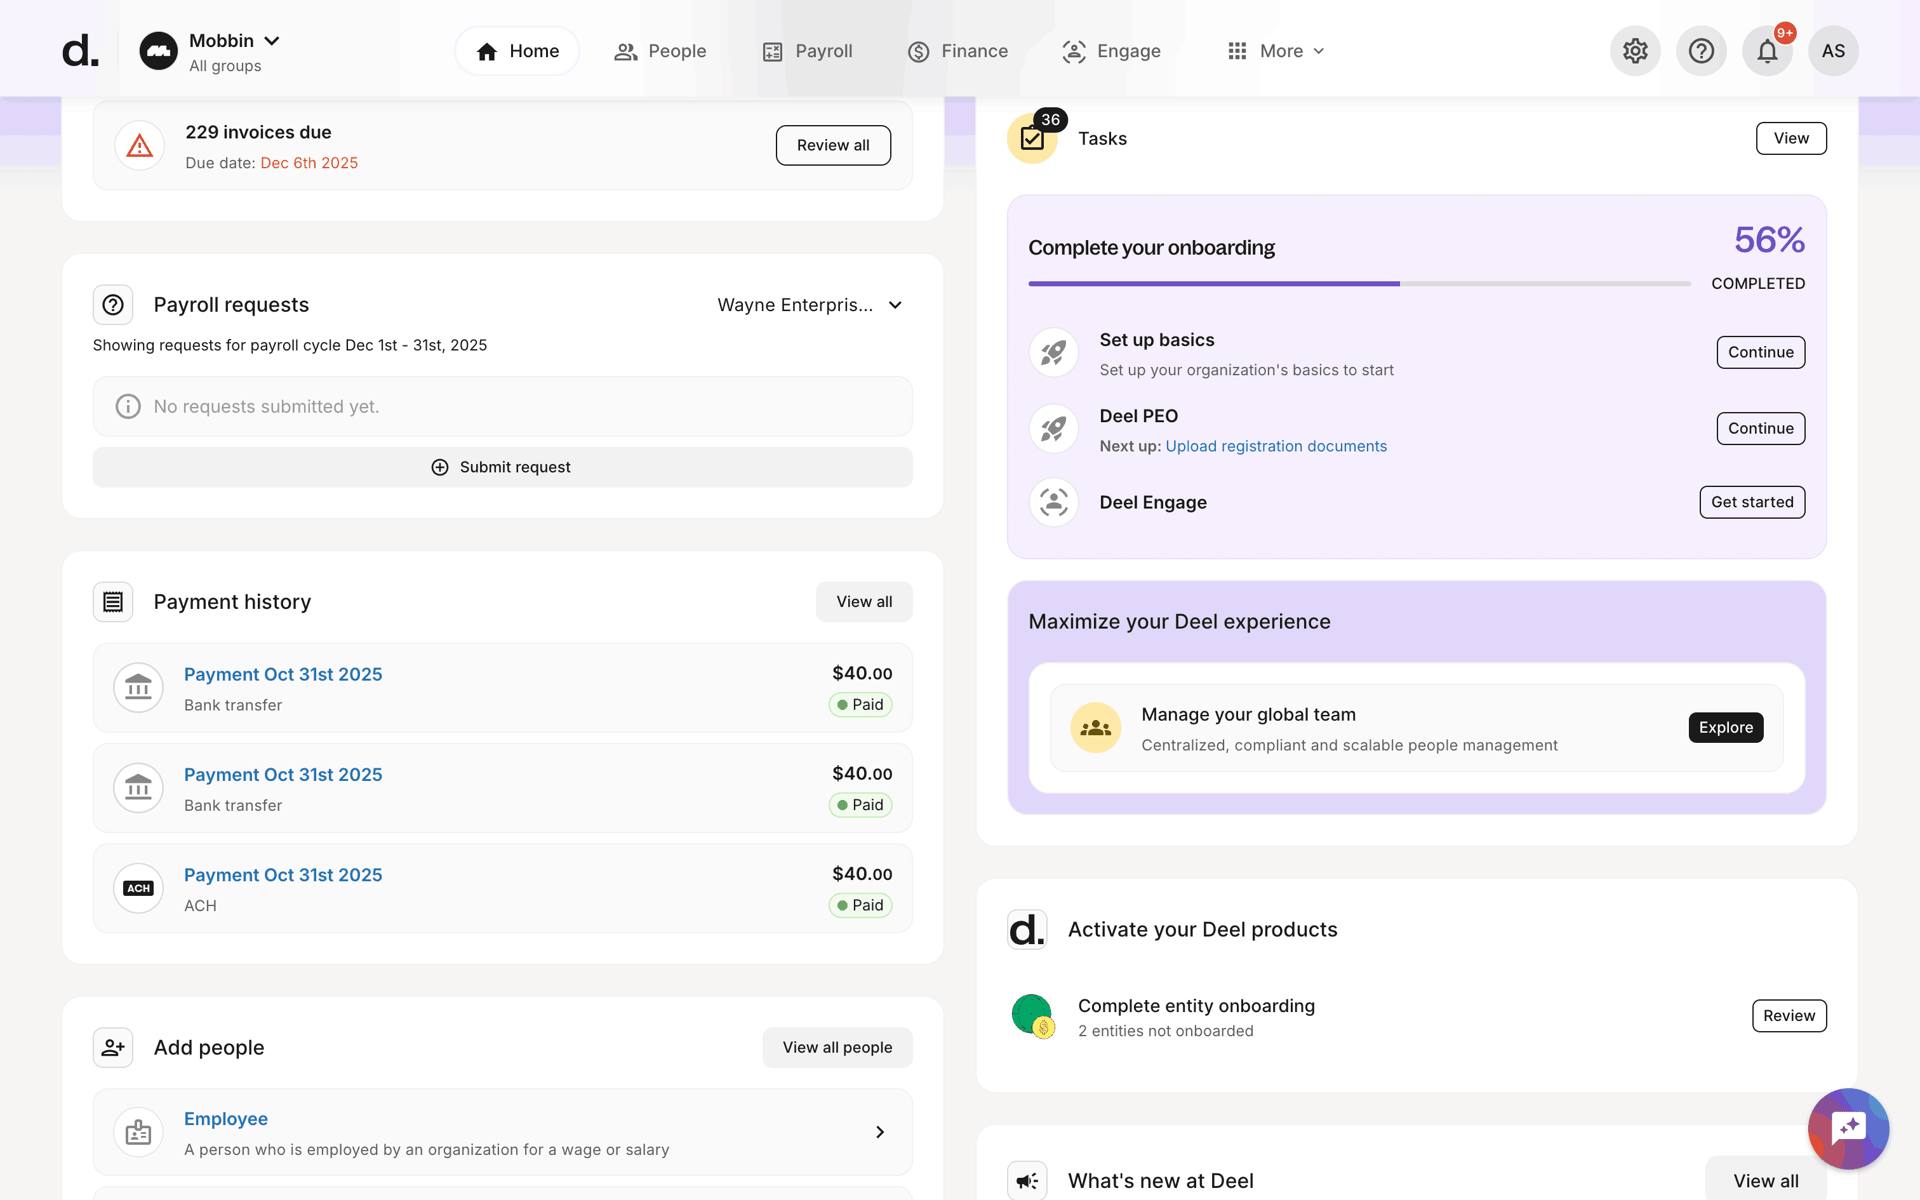Click the Submit request button
The width and height of the screenshot is (1920, 1200).
pos(503,467)
